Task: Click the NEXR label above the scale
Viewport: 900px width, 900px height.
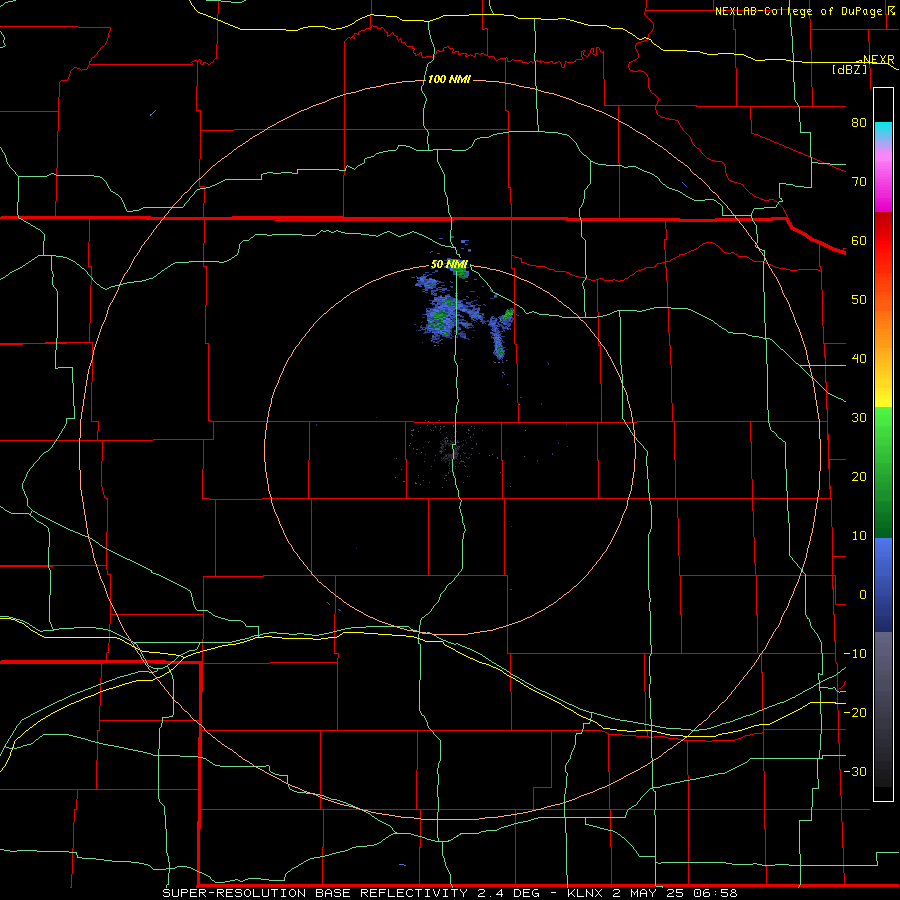Action: coord(879,59)
